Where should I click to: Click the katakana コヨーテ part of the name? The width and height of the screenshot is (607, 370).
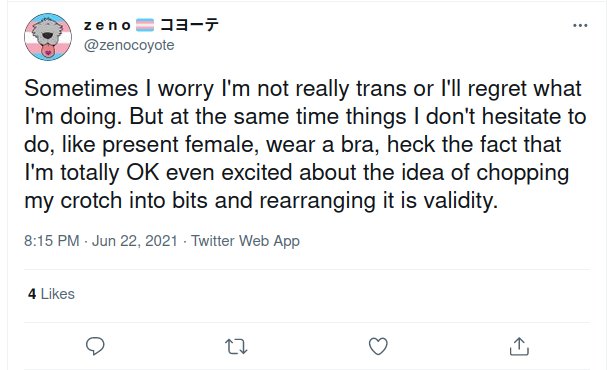pos(189,25)
